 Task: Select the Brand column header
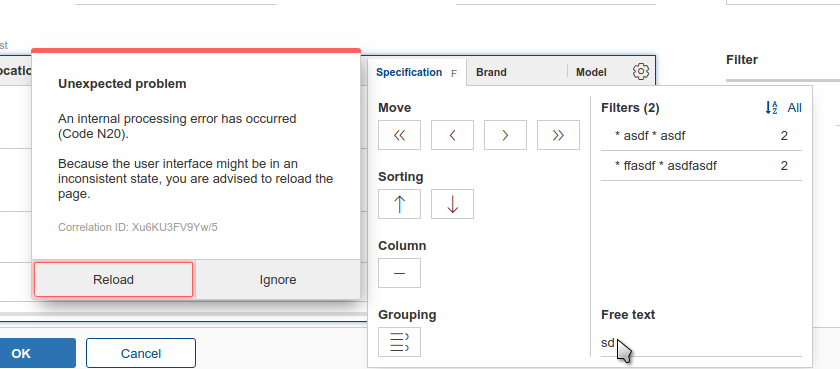[x=517, y=72]
